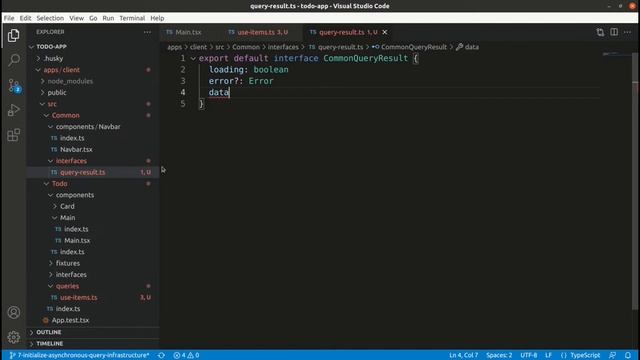Click the line number 3 gutter

tap(183, 81)
